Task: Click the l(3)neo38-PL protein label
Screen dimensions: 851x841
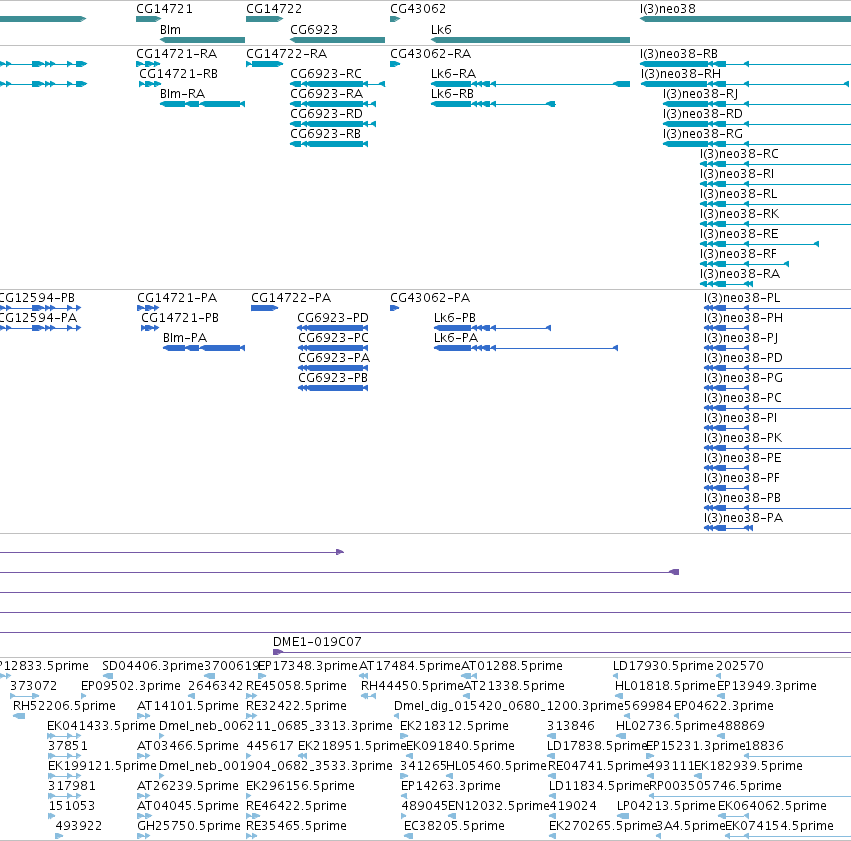Action: coord(742,298)
